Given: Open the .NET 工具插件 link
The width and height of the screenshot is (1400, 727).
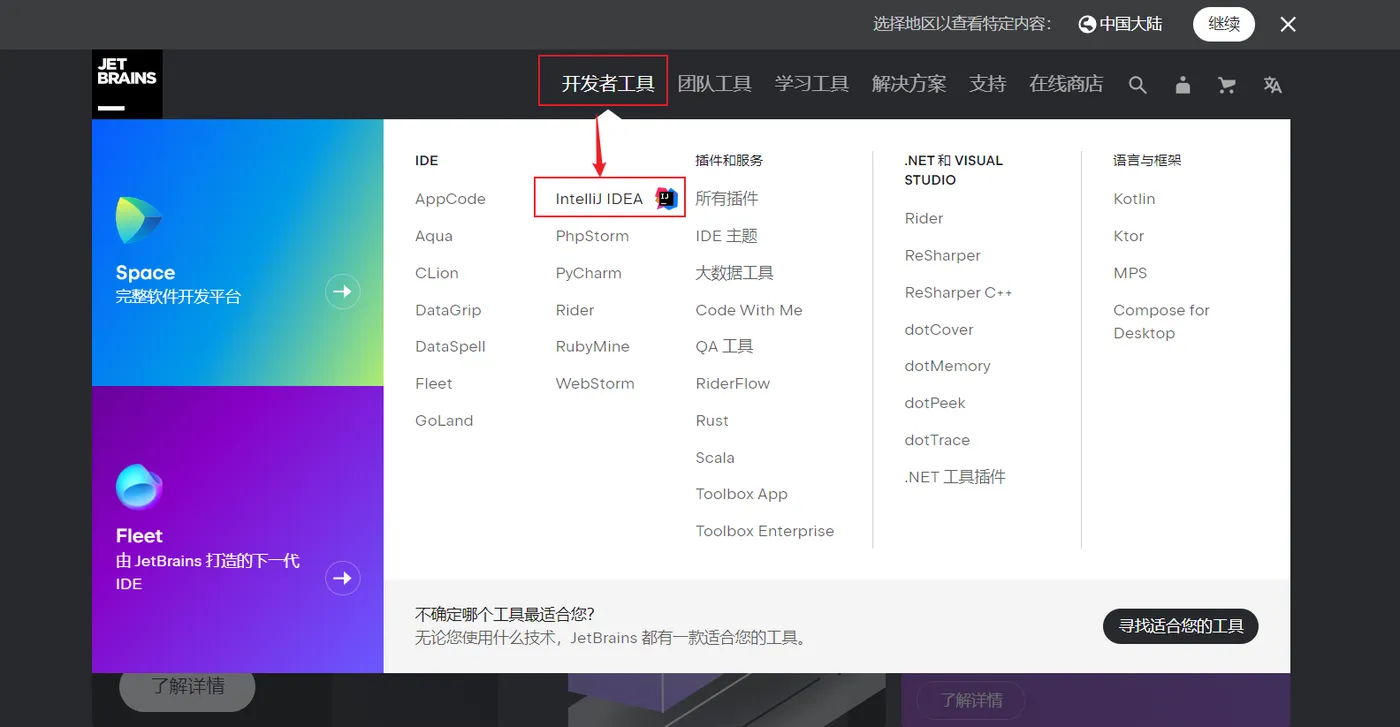Looking at the screenshot, I should (955, 478).
